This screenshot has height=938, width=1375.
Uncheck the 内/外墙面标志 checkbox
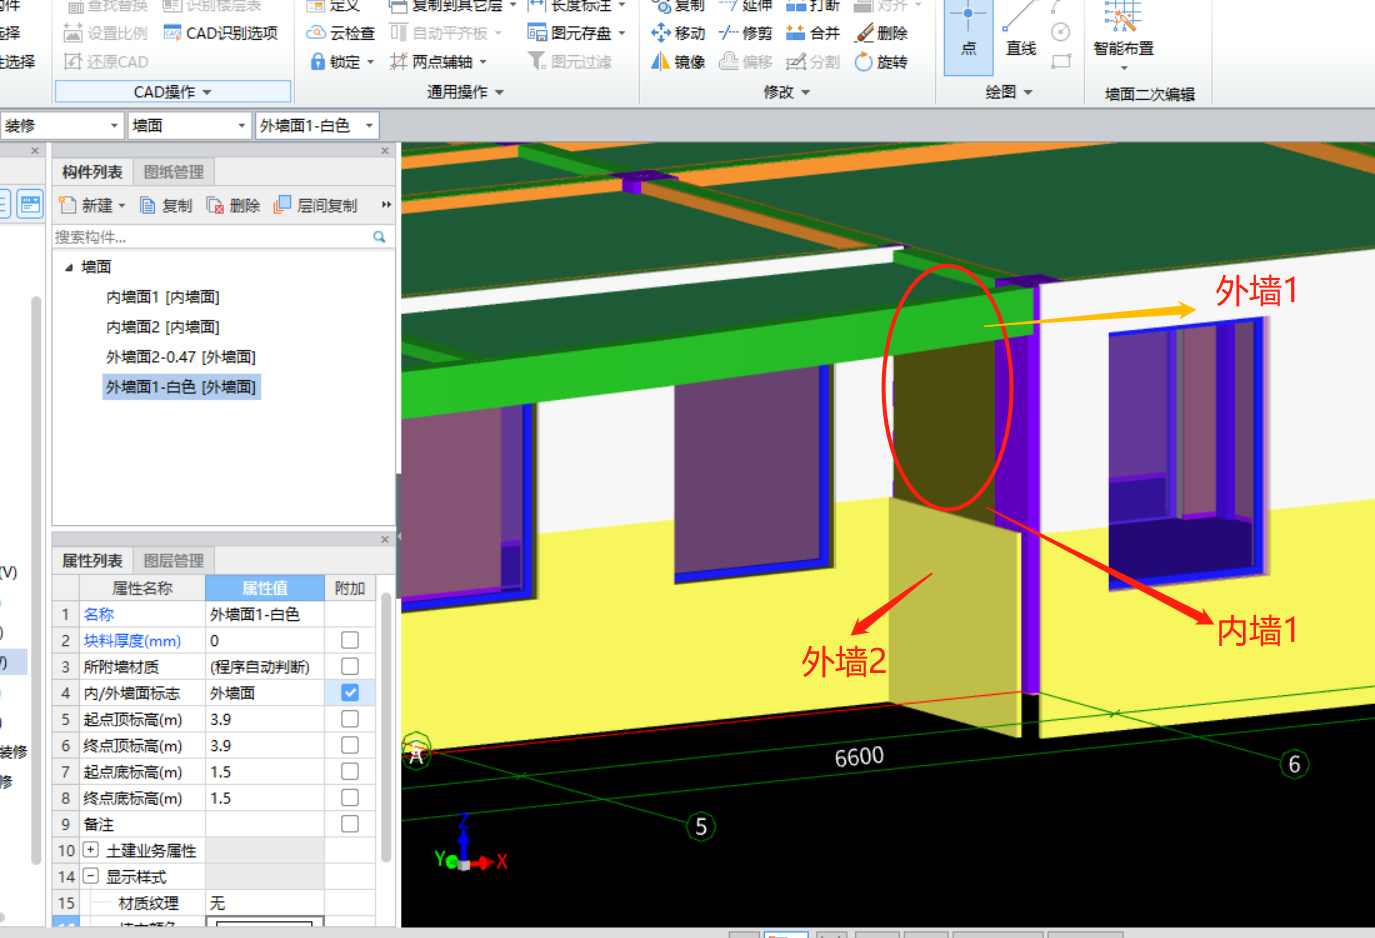coord(350,692)
